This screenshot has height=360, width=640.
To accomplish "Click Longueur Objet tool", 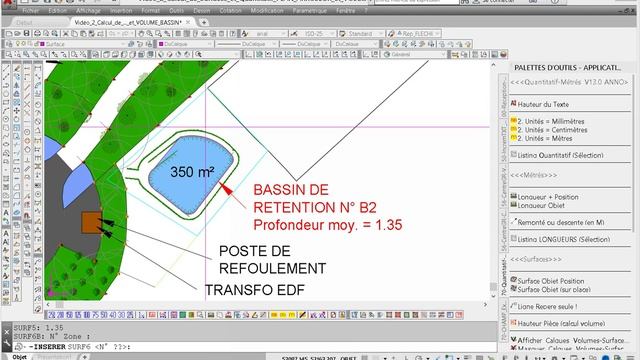I will coord(541,205).
